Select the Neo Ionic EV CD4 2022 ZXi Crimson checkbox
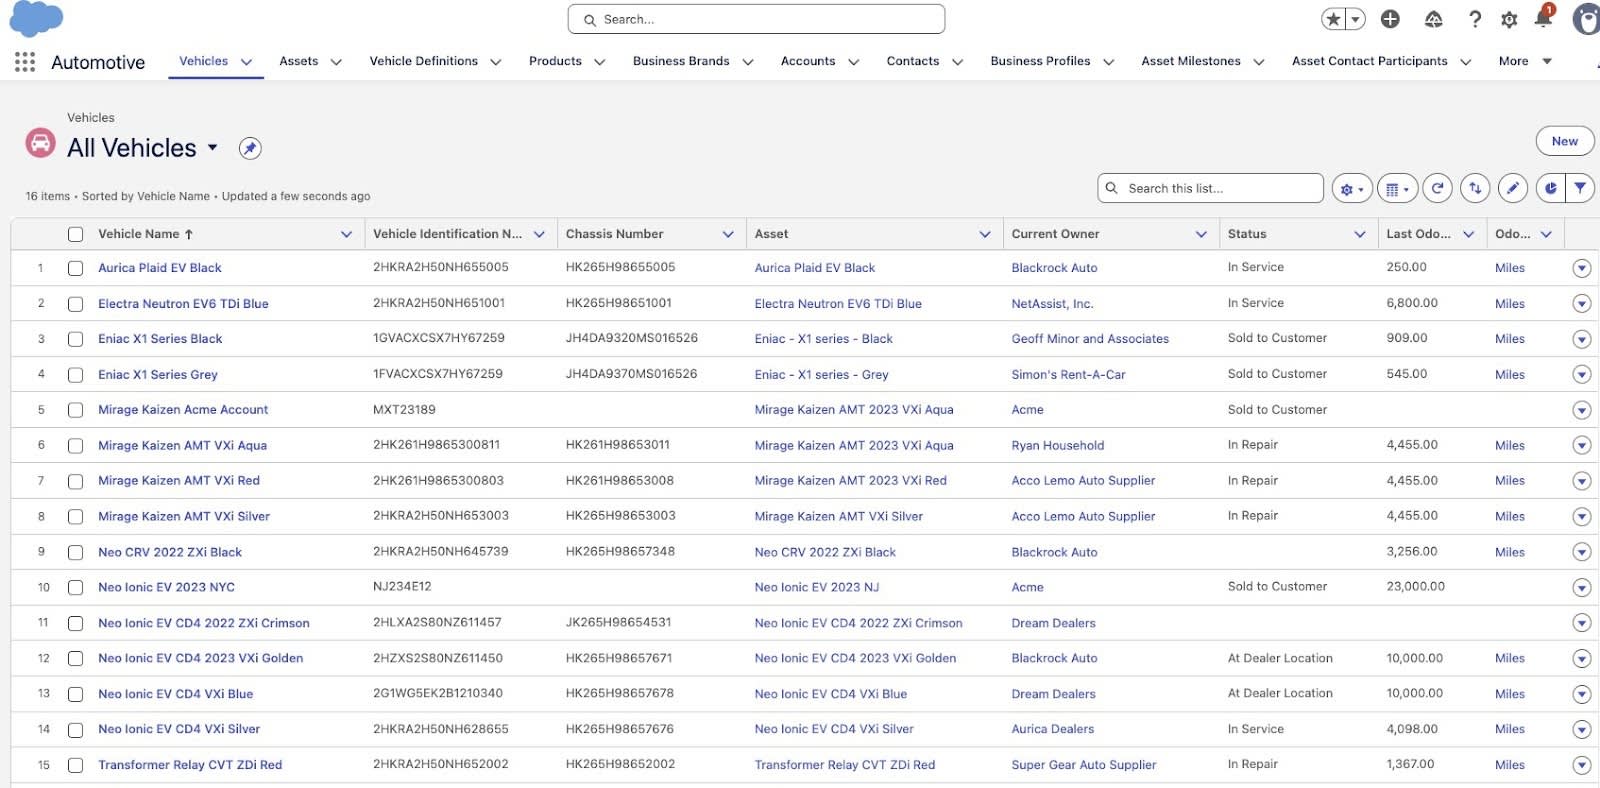The width and height of the screenshot is (1600, 788). pyautogui.click(x=75, y=623)
